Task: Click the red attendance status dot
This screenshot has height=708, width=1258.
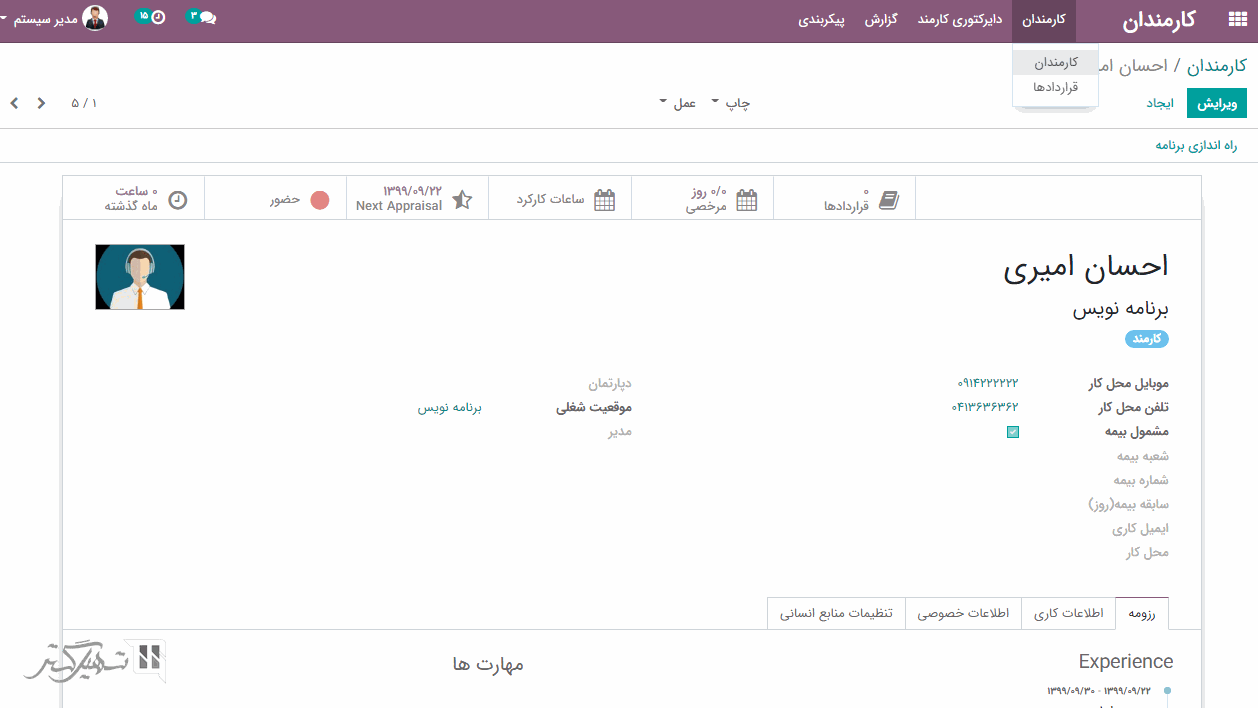Action: click(320, 200)
